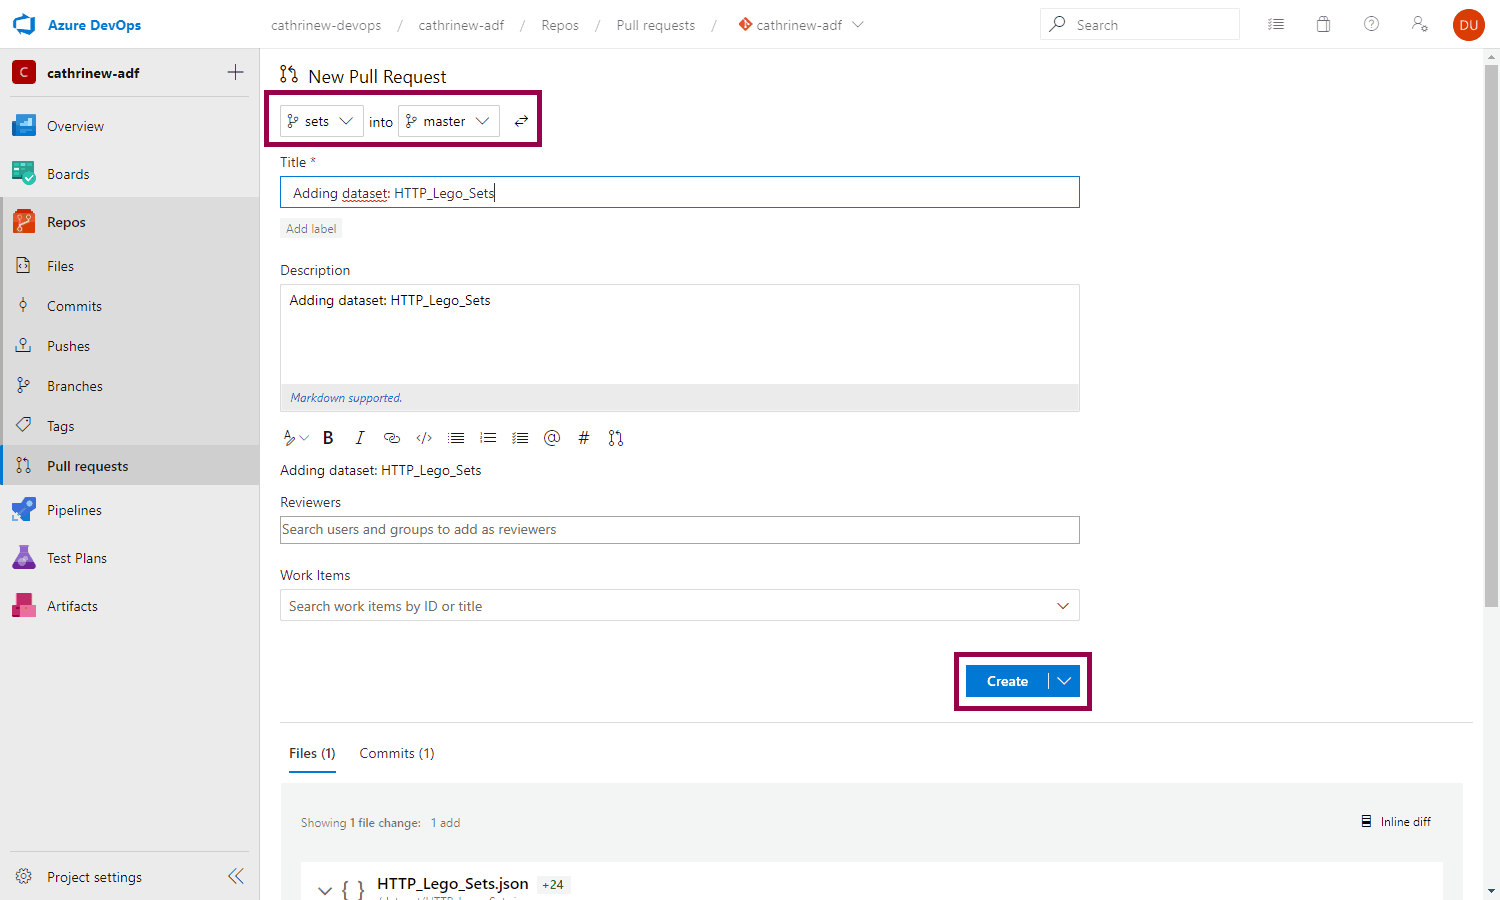Viewport: 1500px width, 900px height.
Task: Open the master target branch dropdown
Action: point(448,121)
